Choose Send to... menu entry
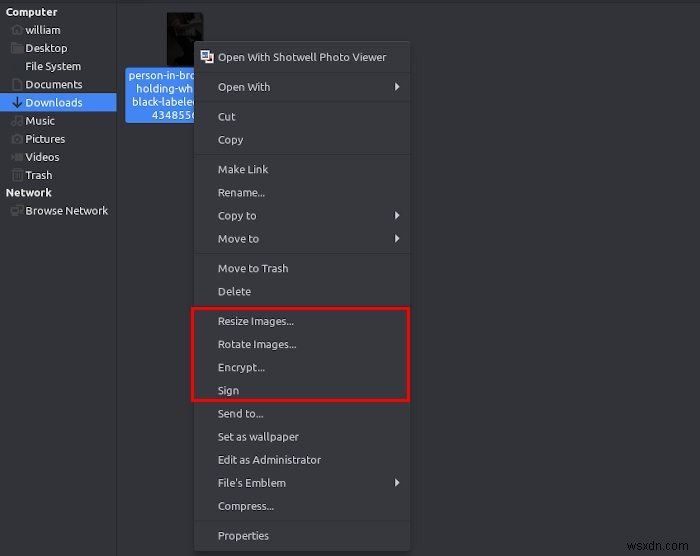Viewport: 700px width, 556px height. pos(302,414)
